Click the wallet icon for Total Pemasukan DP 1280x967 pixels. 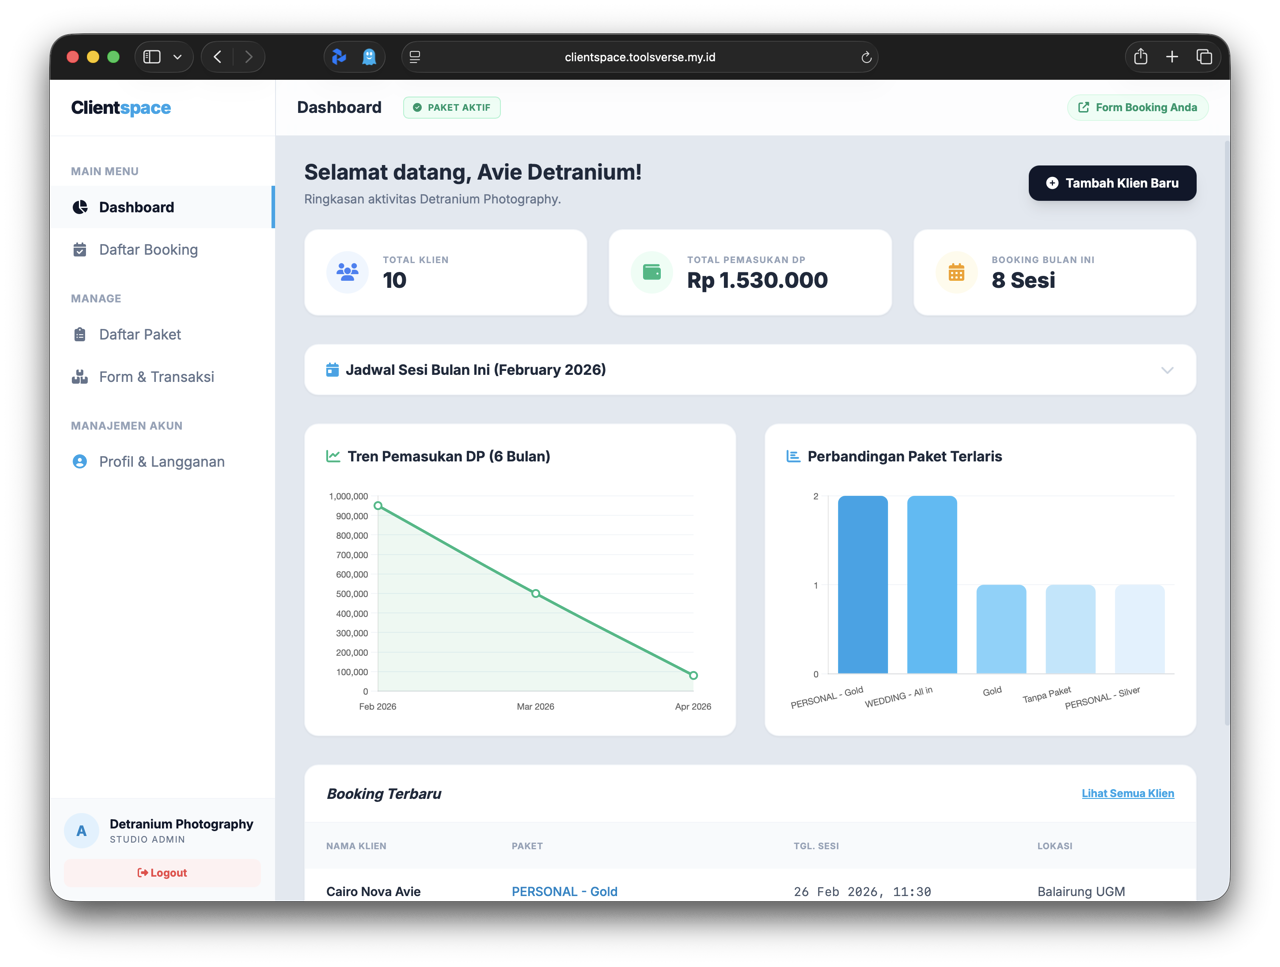(652, 272)
